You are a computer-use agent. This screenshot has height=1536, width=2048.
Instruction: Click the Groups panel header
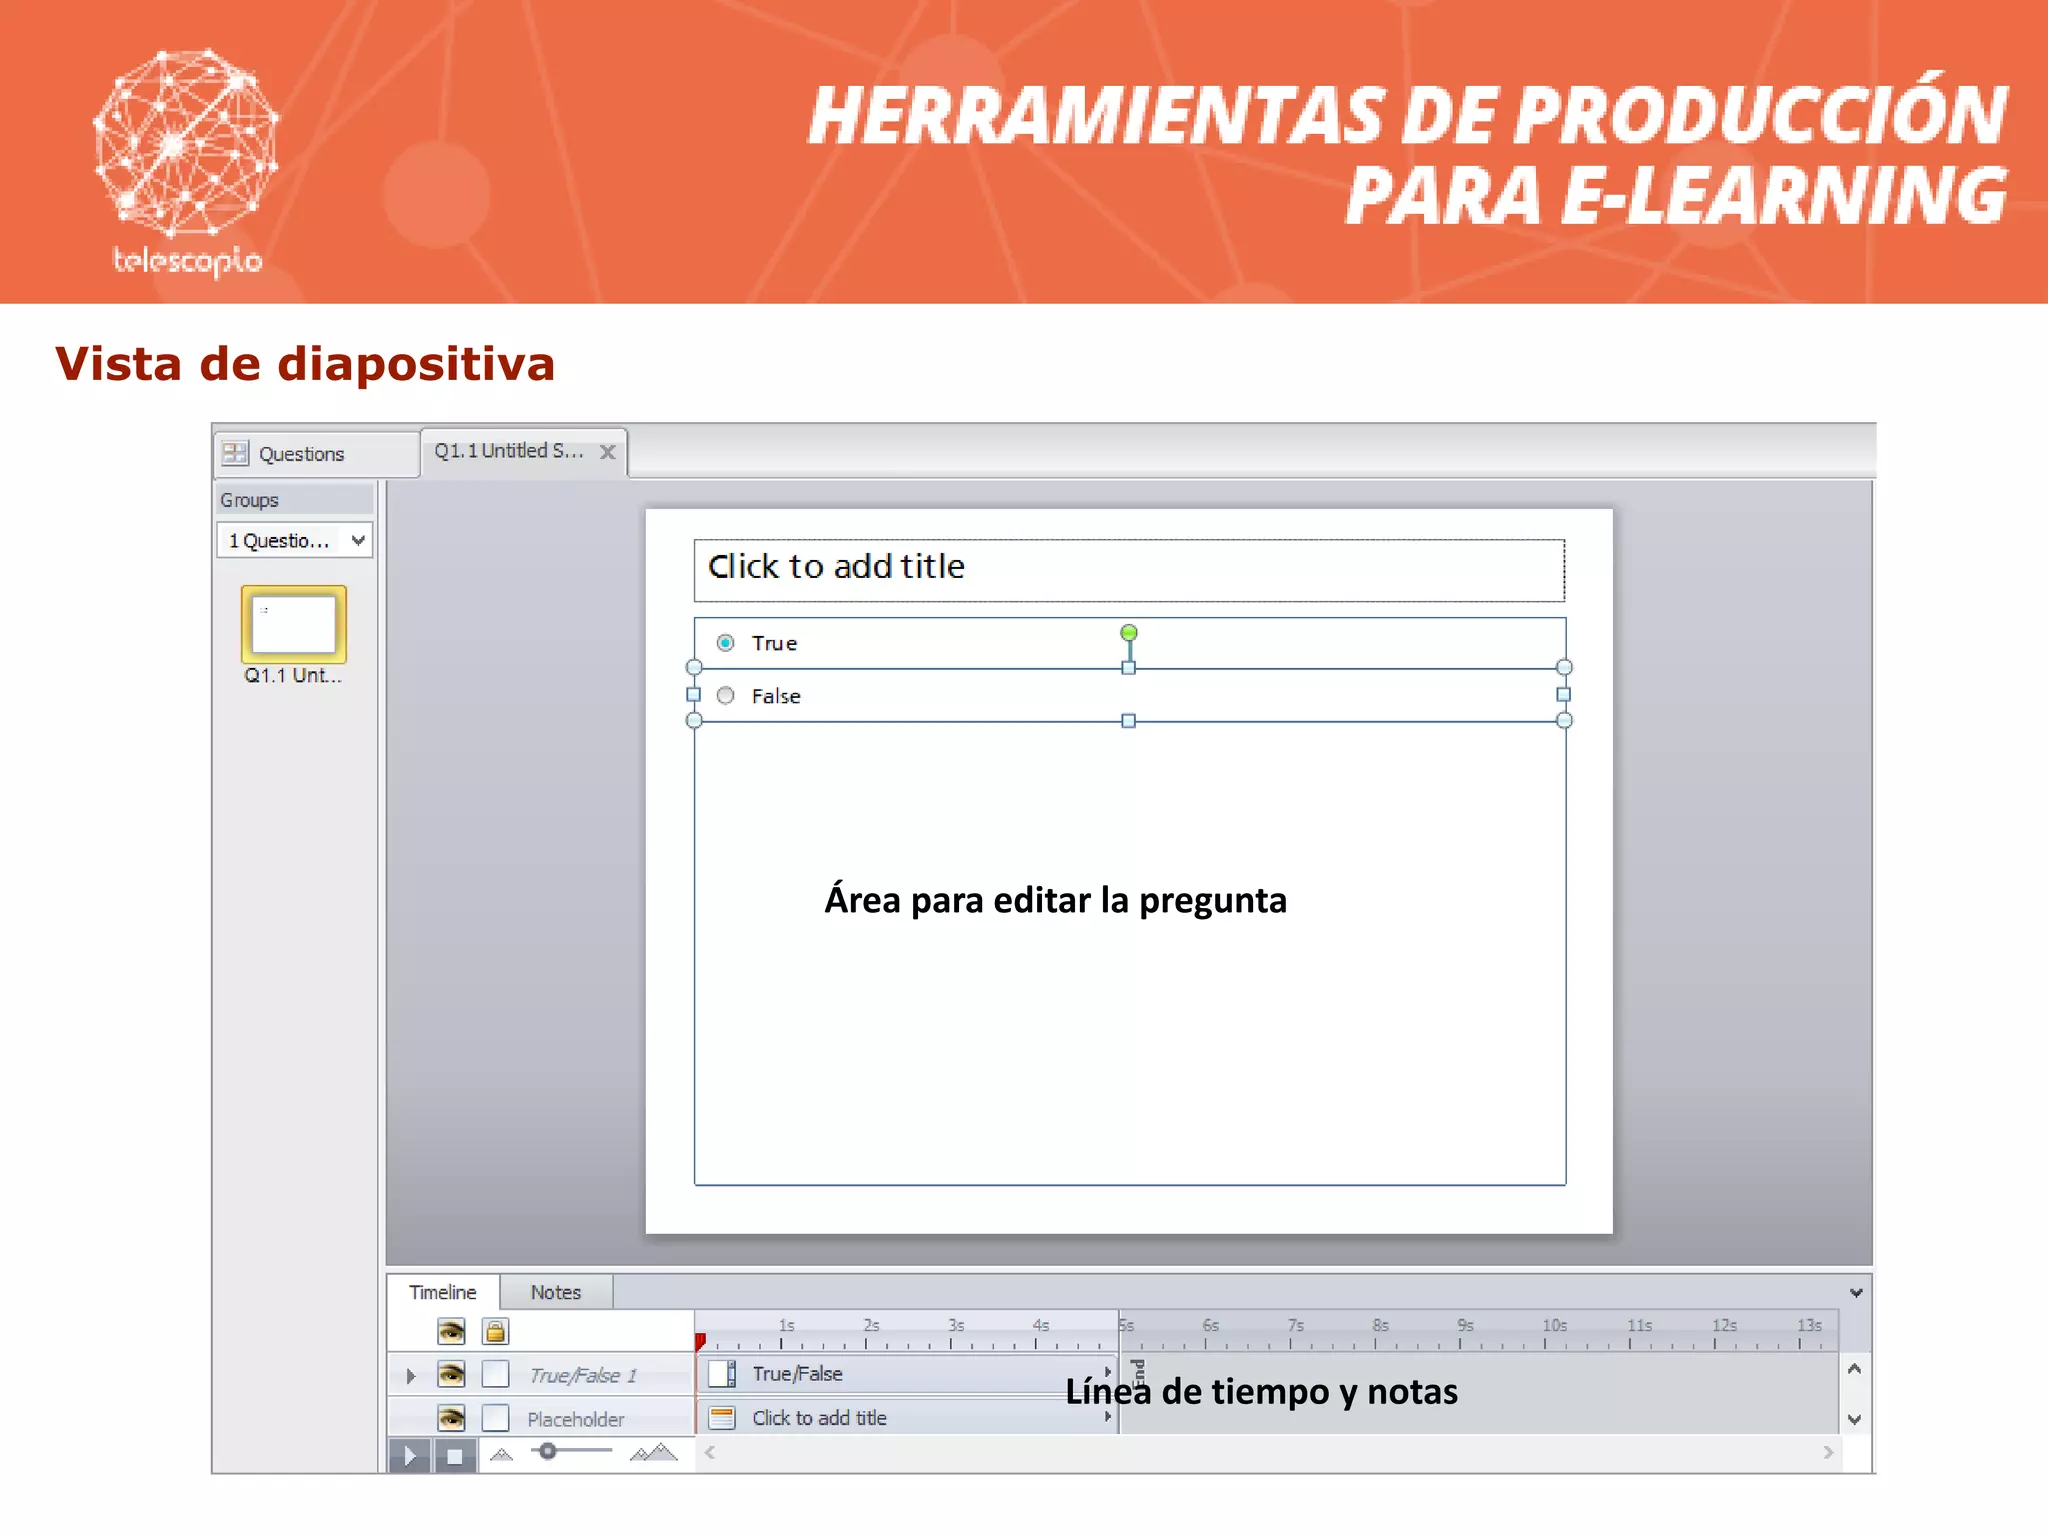295,500
